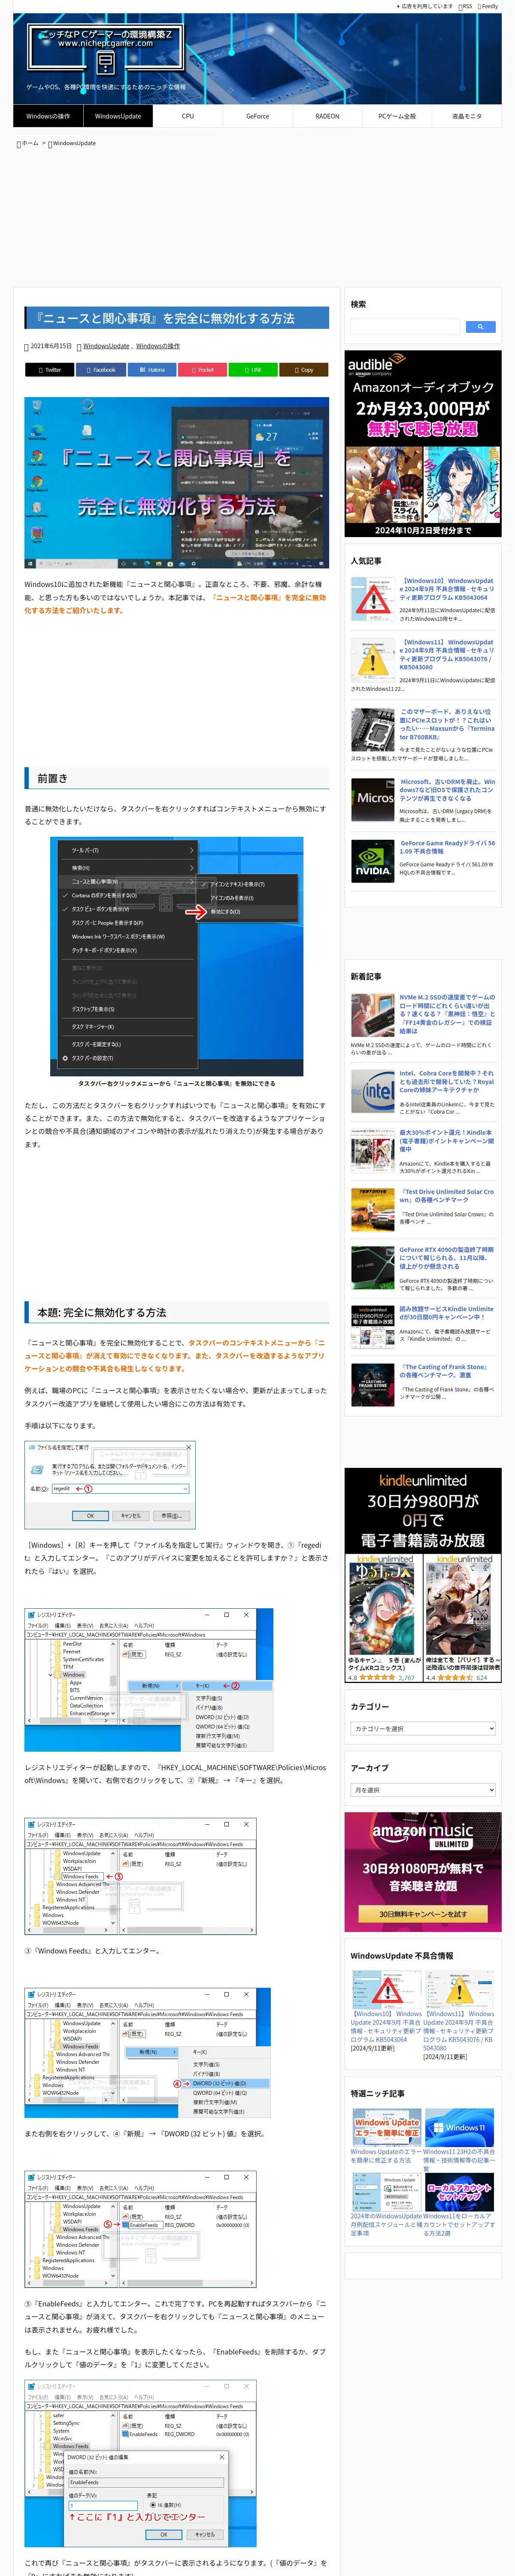Share the article via LINE
515x2576 pixels.
pyautogui.click(x=253, y=370)
